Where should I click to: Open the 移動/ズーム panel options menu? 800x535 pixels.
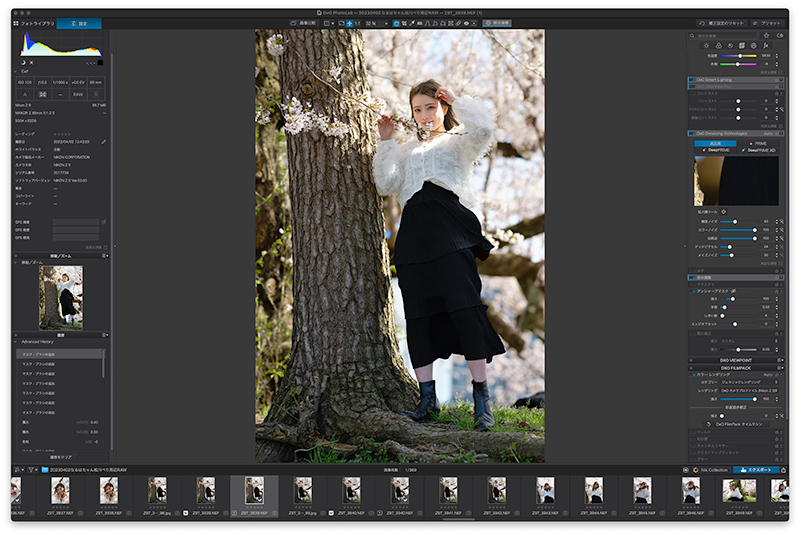click(x=105, y=256)
